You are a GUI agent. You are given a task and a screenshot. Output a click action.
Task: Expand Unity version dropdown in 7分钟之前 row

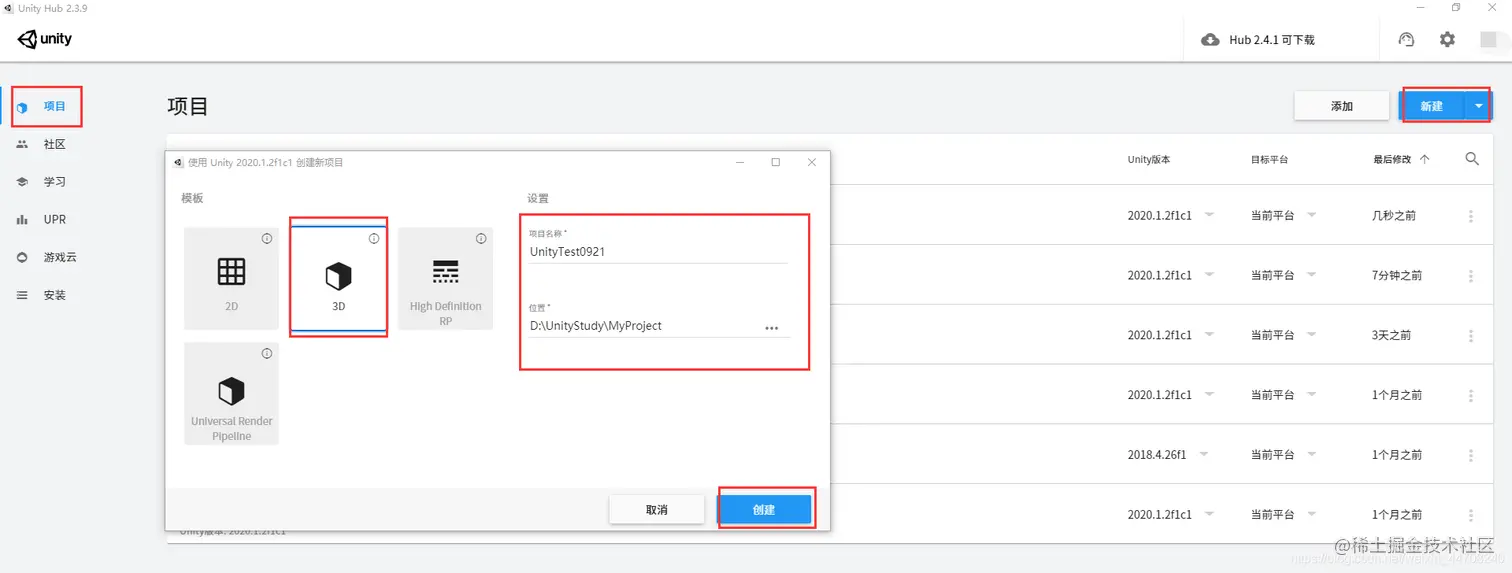click(x=1209, y=275)
